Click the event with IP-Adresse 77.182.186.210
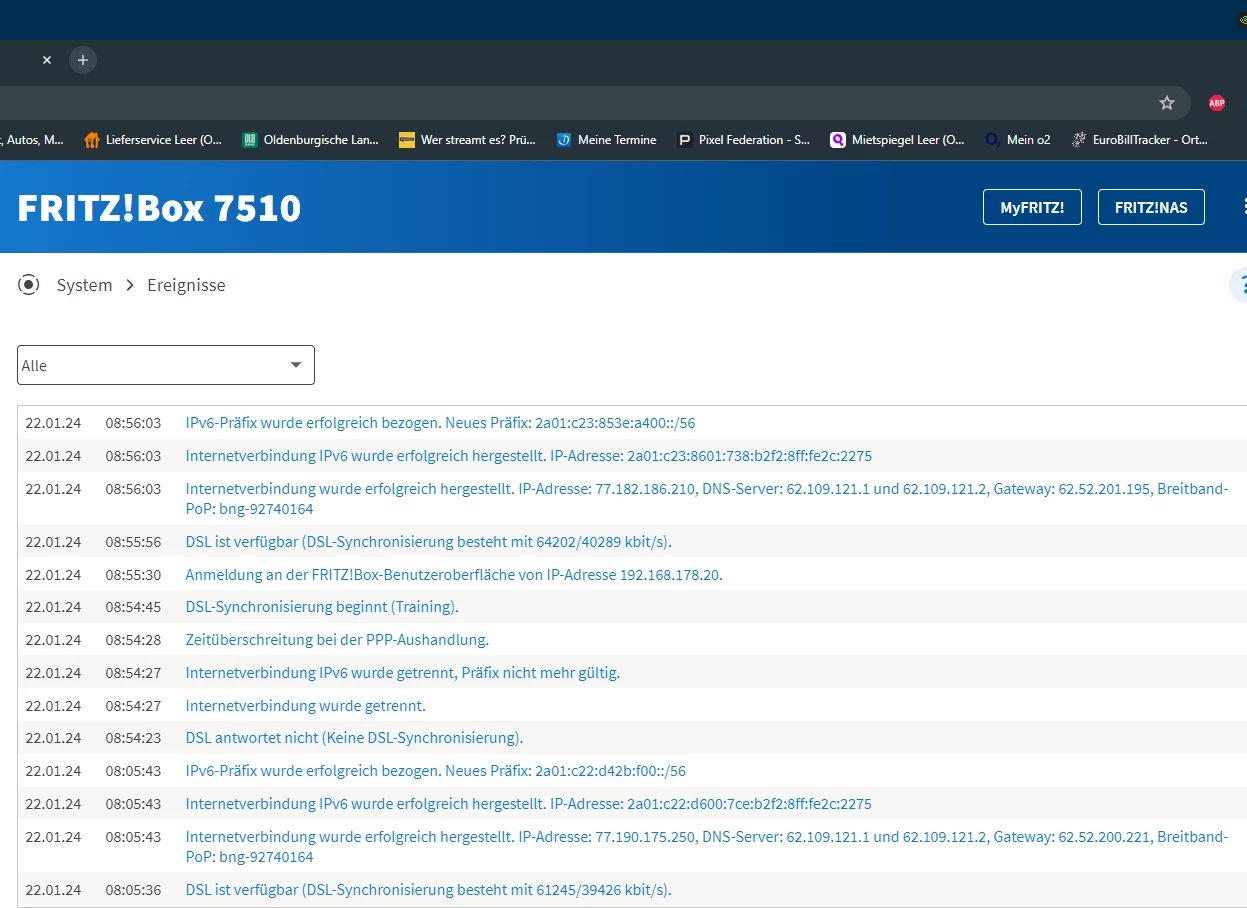The image size is (1247, 908). [707, 499]
